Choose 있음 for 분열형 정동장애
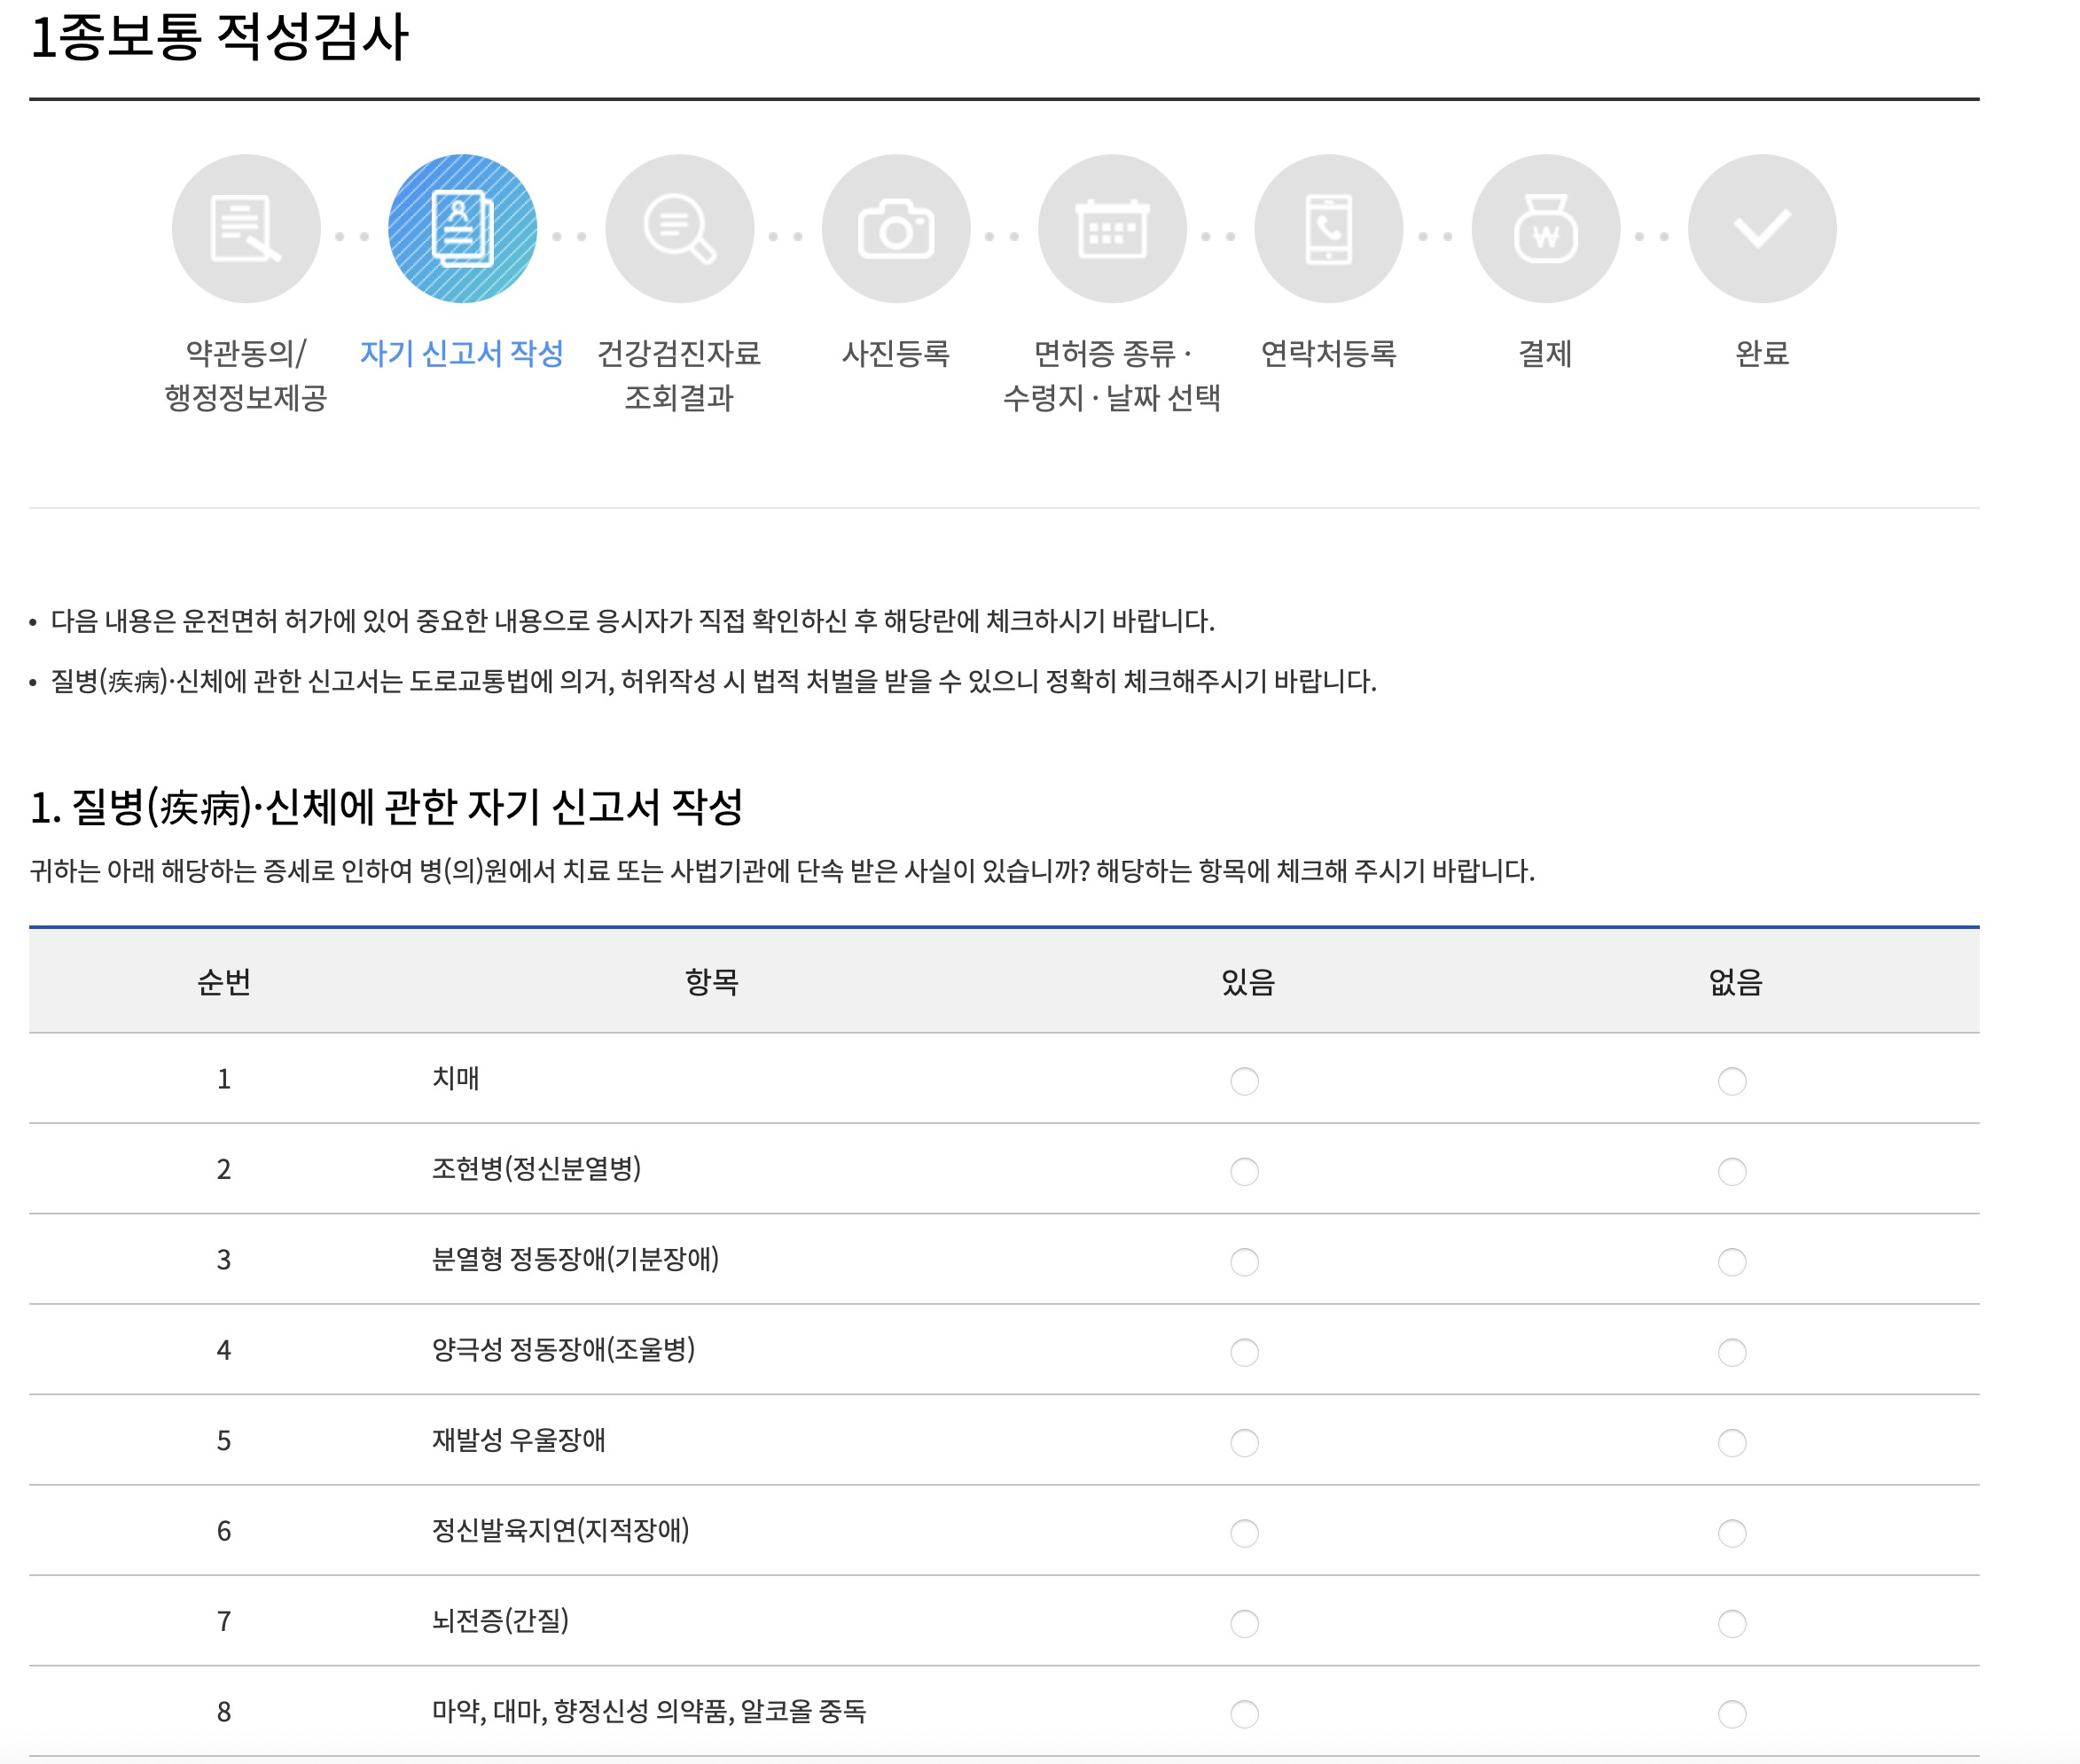 (1244, 1262)
